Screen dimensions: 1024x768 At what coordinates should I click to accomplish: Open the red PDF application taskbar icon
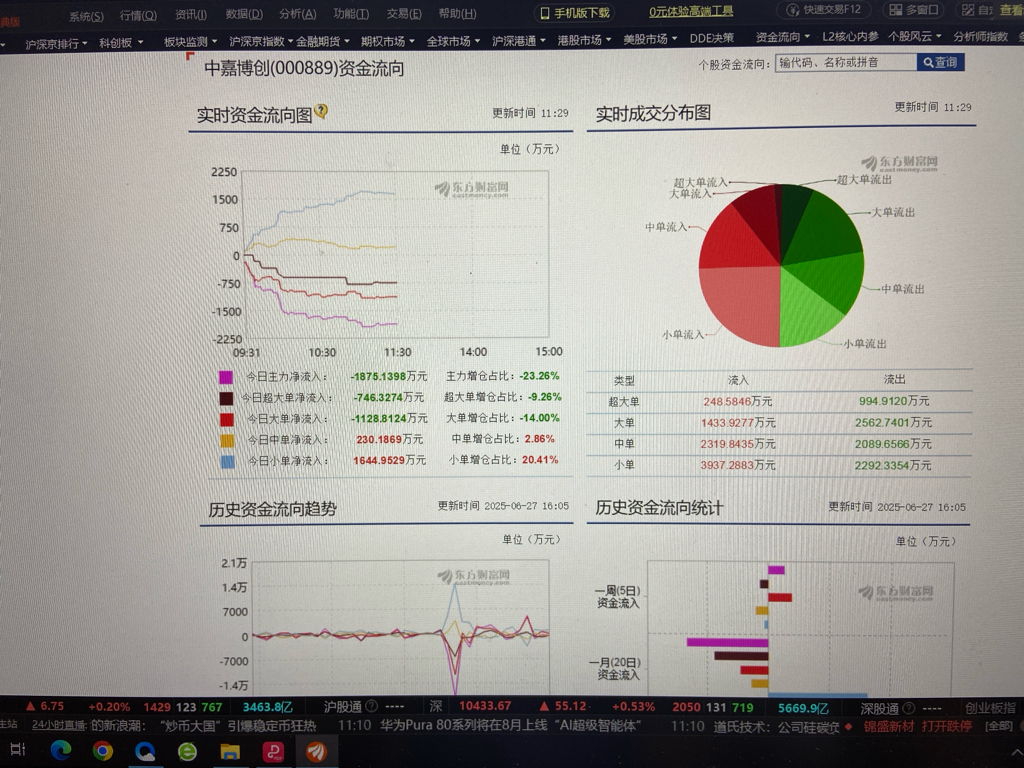click(x=273, y=752)
